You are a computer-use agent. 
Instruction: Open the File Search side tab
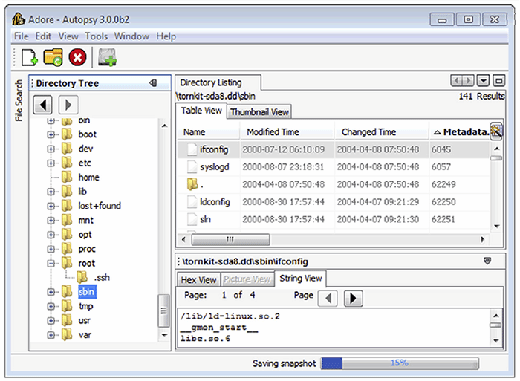click(19, 100)
